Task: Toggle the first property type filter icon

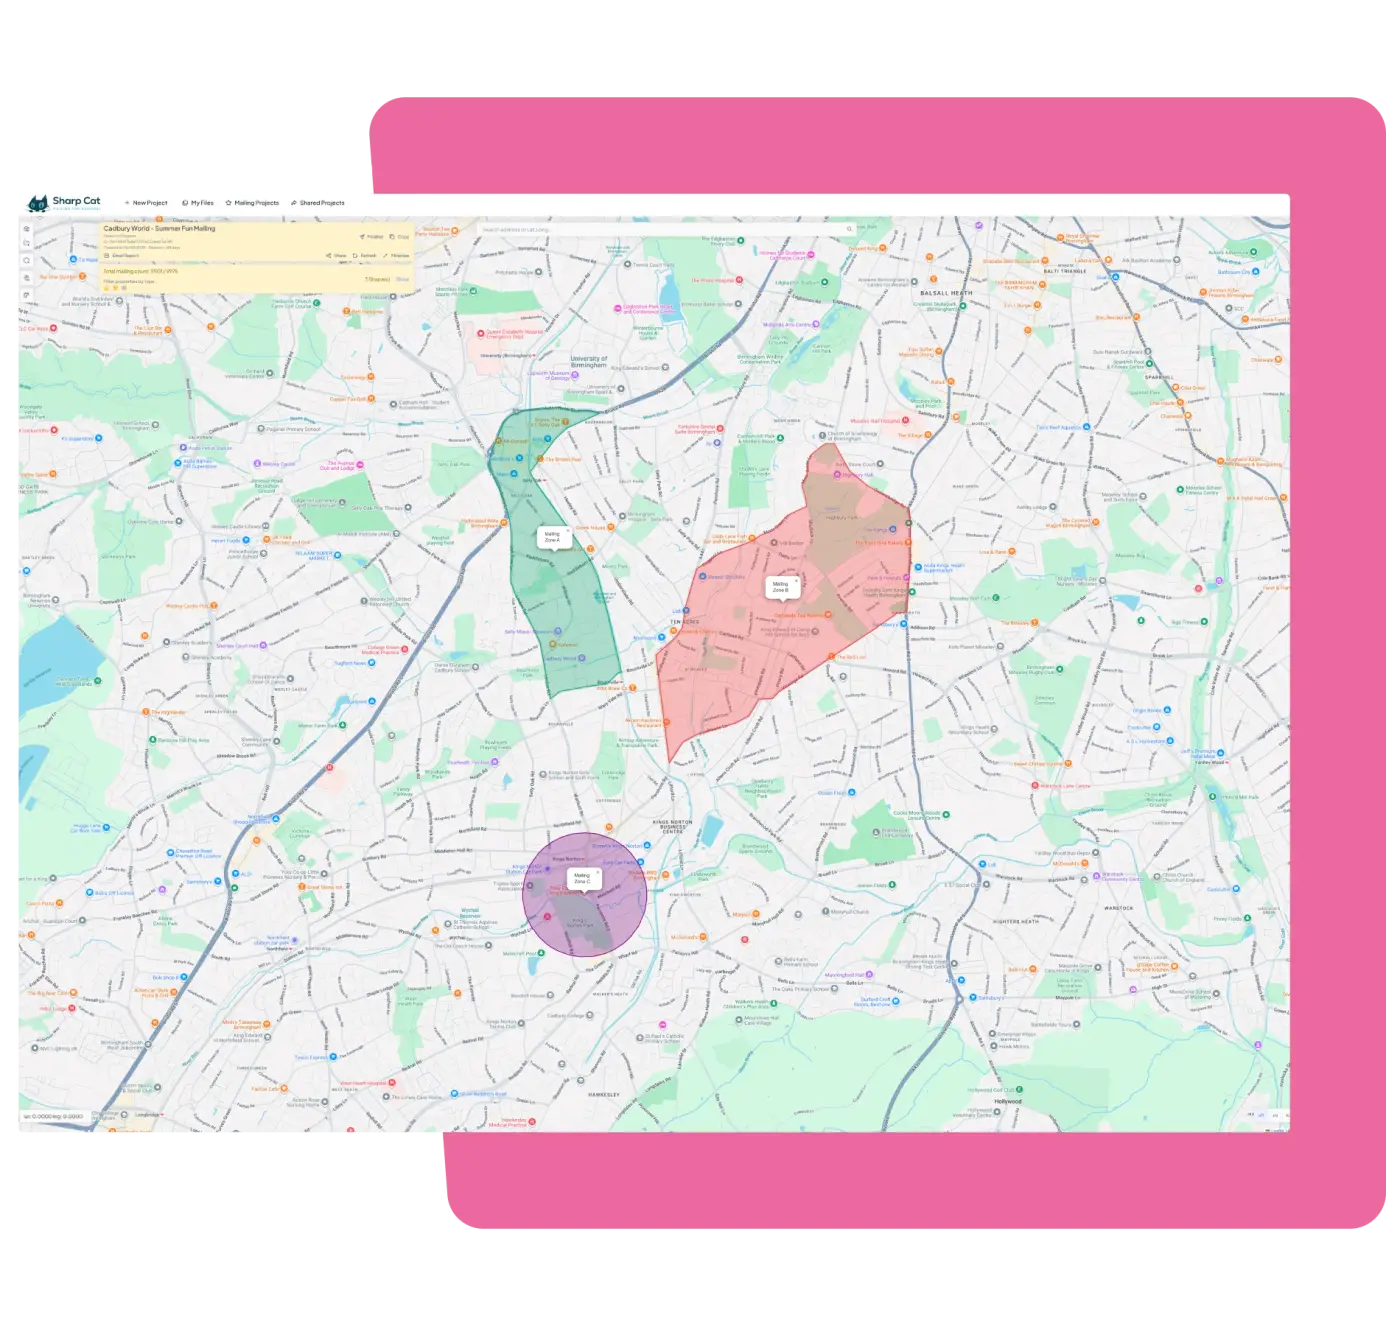Action: point(107,288)
